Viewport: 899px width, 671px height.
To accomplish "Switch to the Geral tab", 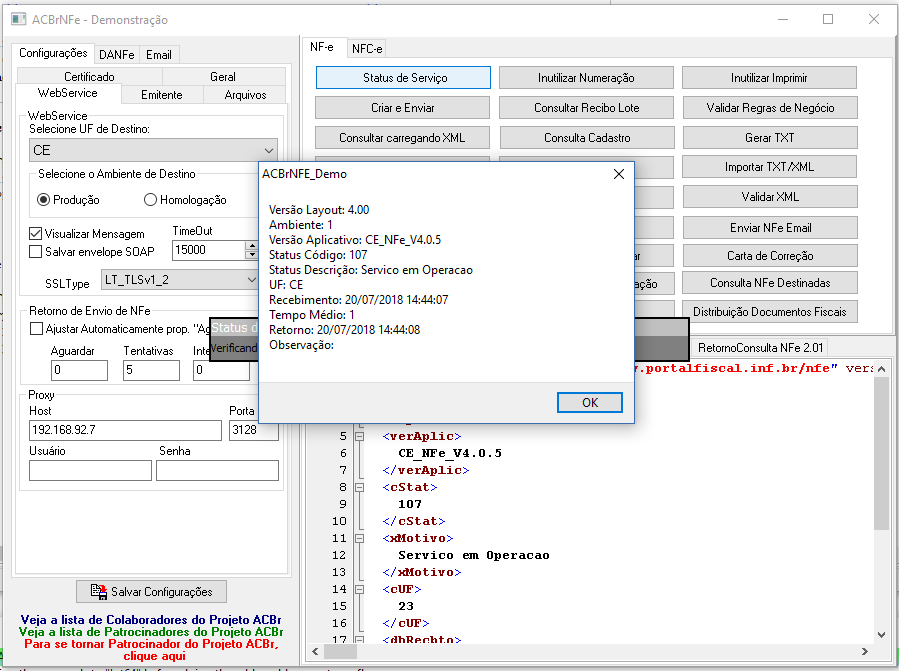I will click(x=223, y=76).
